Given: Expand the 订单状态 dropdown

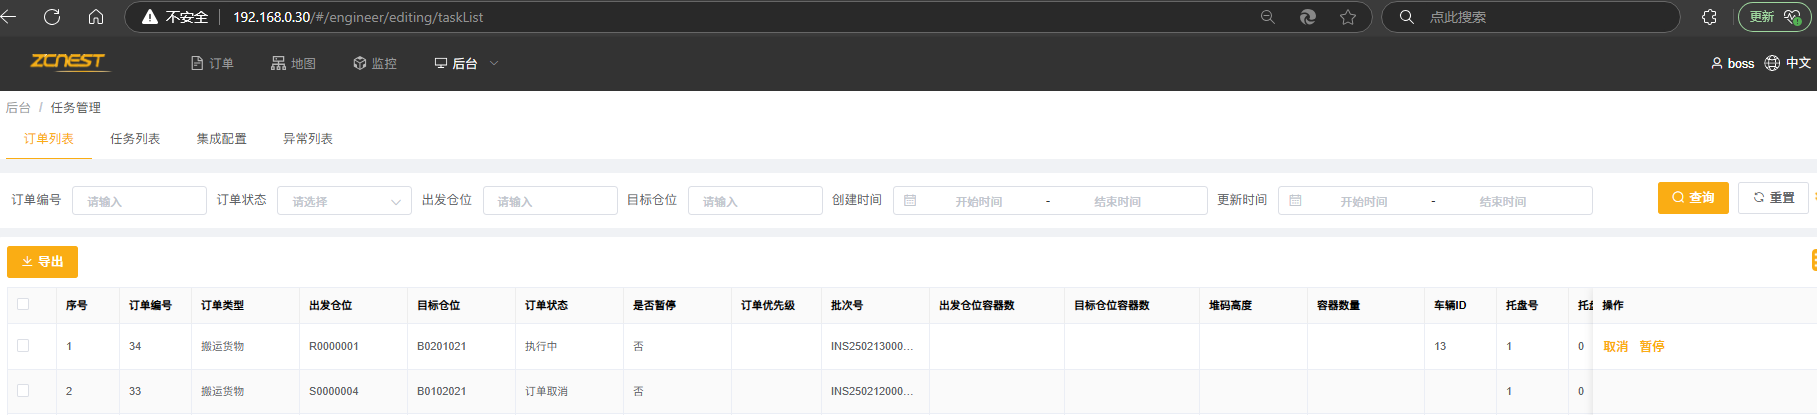Looking at the screenshot, I should coord(344,201).
